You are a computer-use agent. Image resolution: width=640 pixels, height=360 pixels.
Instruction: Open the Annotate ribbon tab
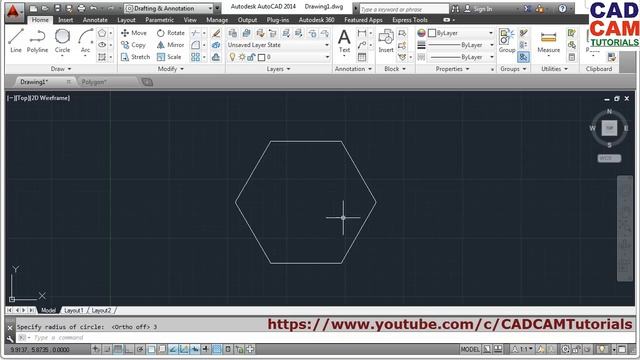95,20
